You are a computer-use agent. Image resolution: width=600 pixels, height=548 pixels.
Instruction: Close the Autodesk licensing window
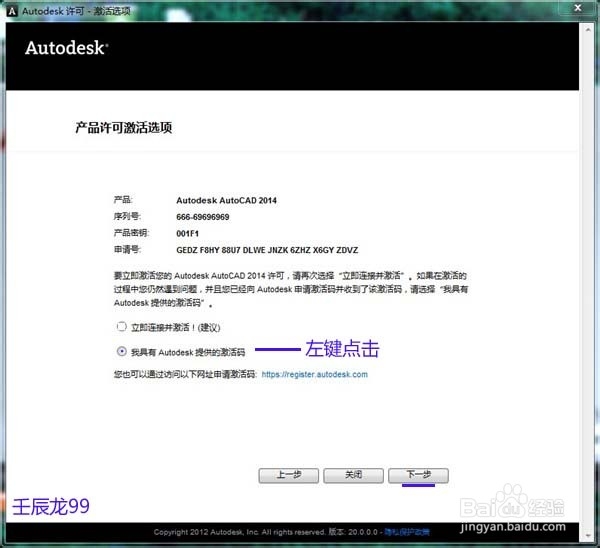[578, 8]
